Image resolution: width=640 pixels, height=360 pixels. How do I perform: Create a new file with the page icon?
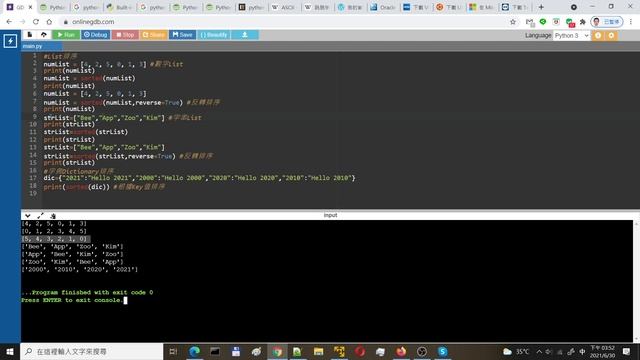[x=30, y=35]
